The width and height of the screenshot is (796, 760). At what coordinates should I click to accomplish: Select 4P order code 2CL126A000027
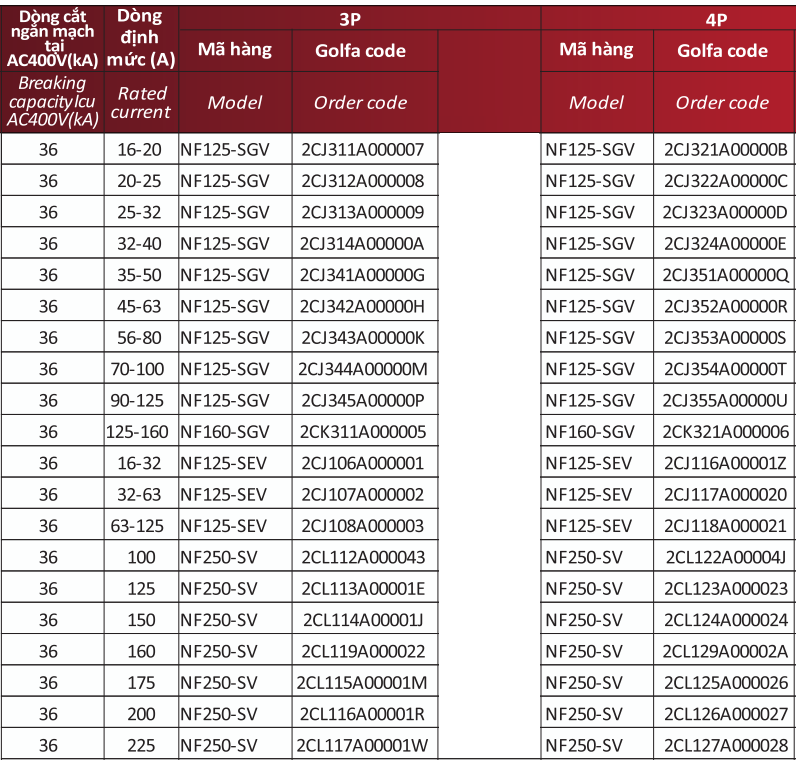[x=726, y=714]
